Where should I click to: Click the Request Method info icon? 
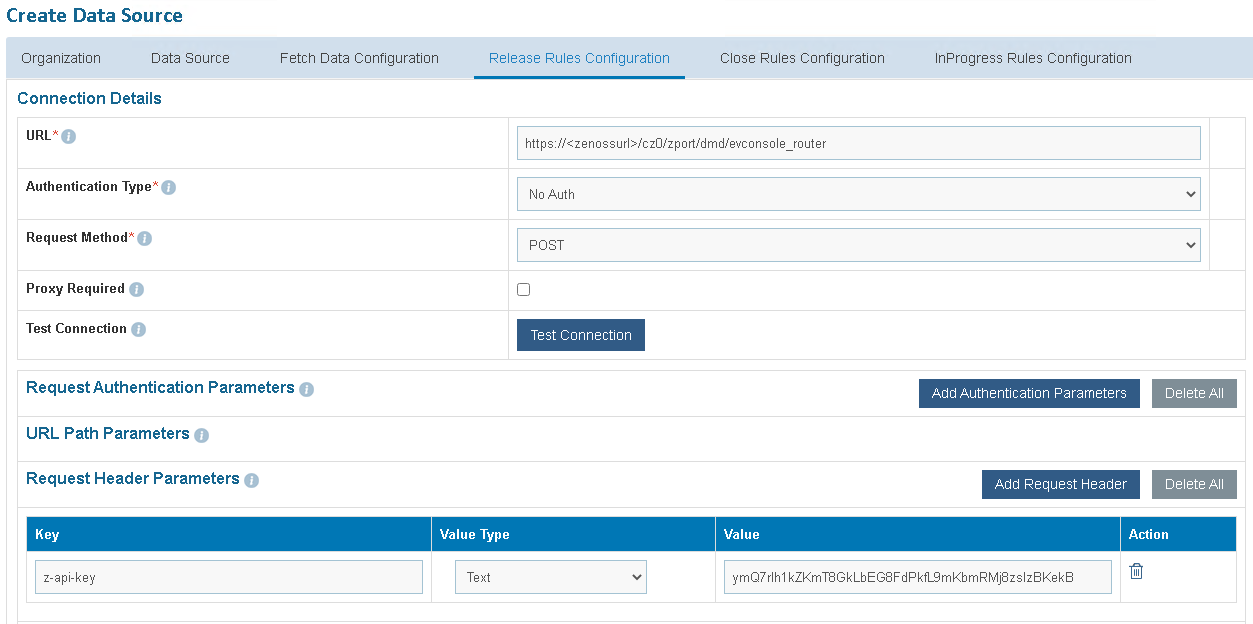(x=145, y=239)
